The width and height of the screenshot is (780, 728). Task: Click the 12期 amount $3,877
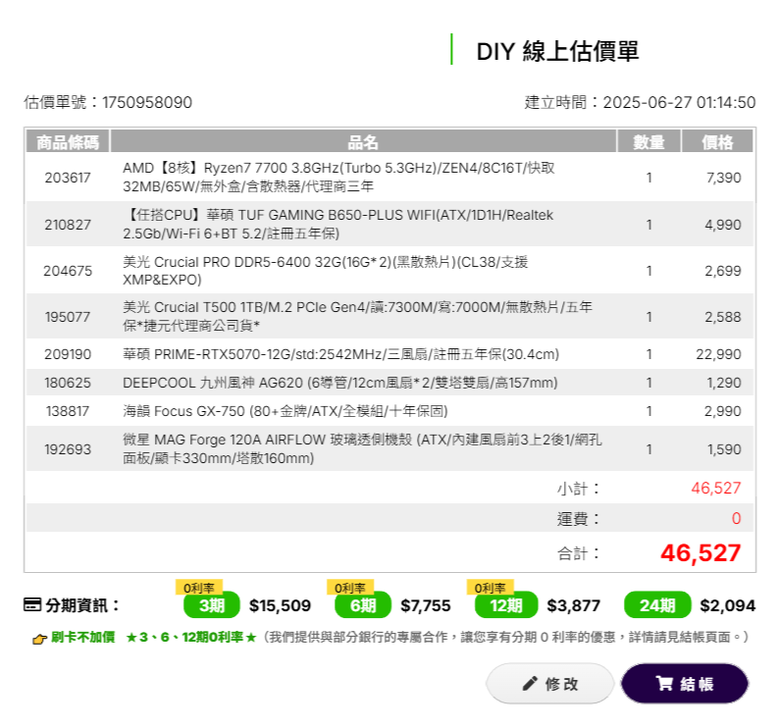point(574,606)
